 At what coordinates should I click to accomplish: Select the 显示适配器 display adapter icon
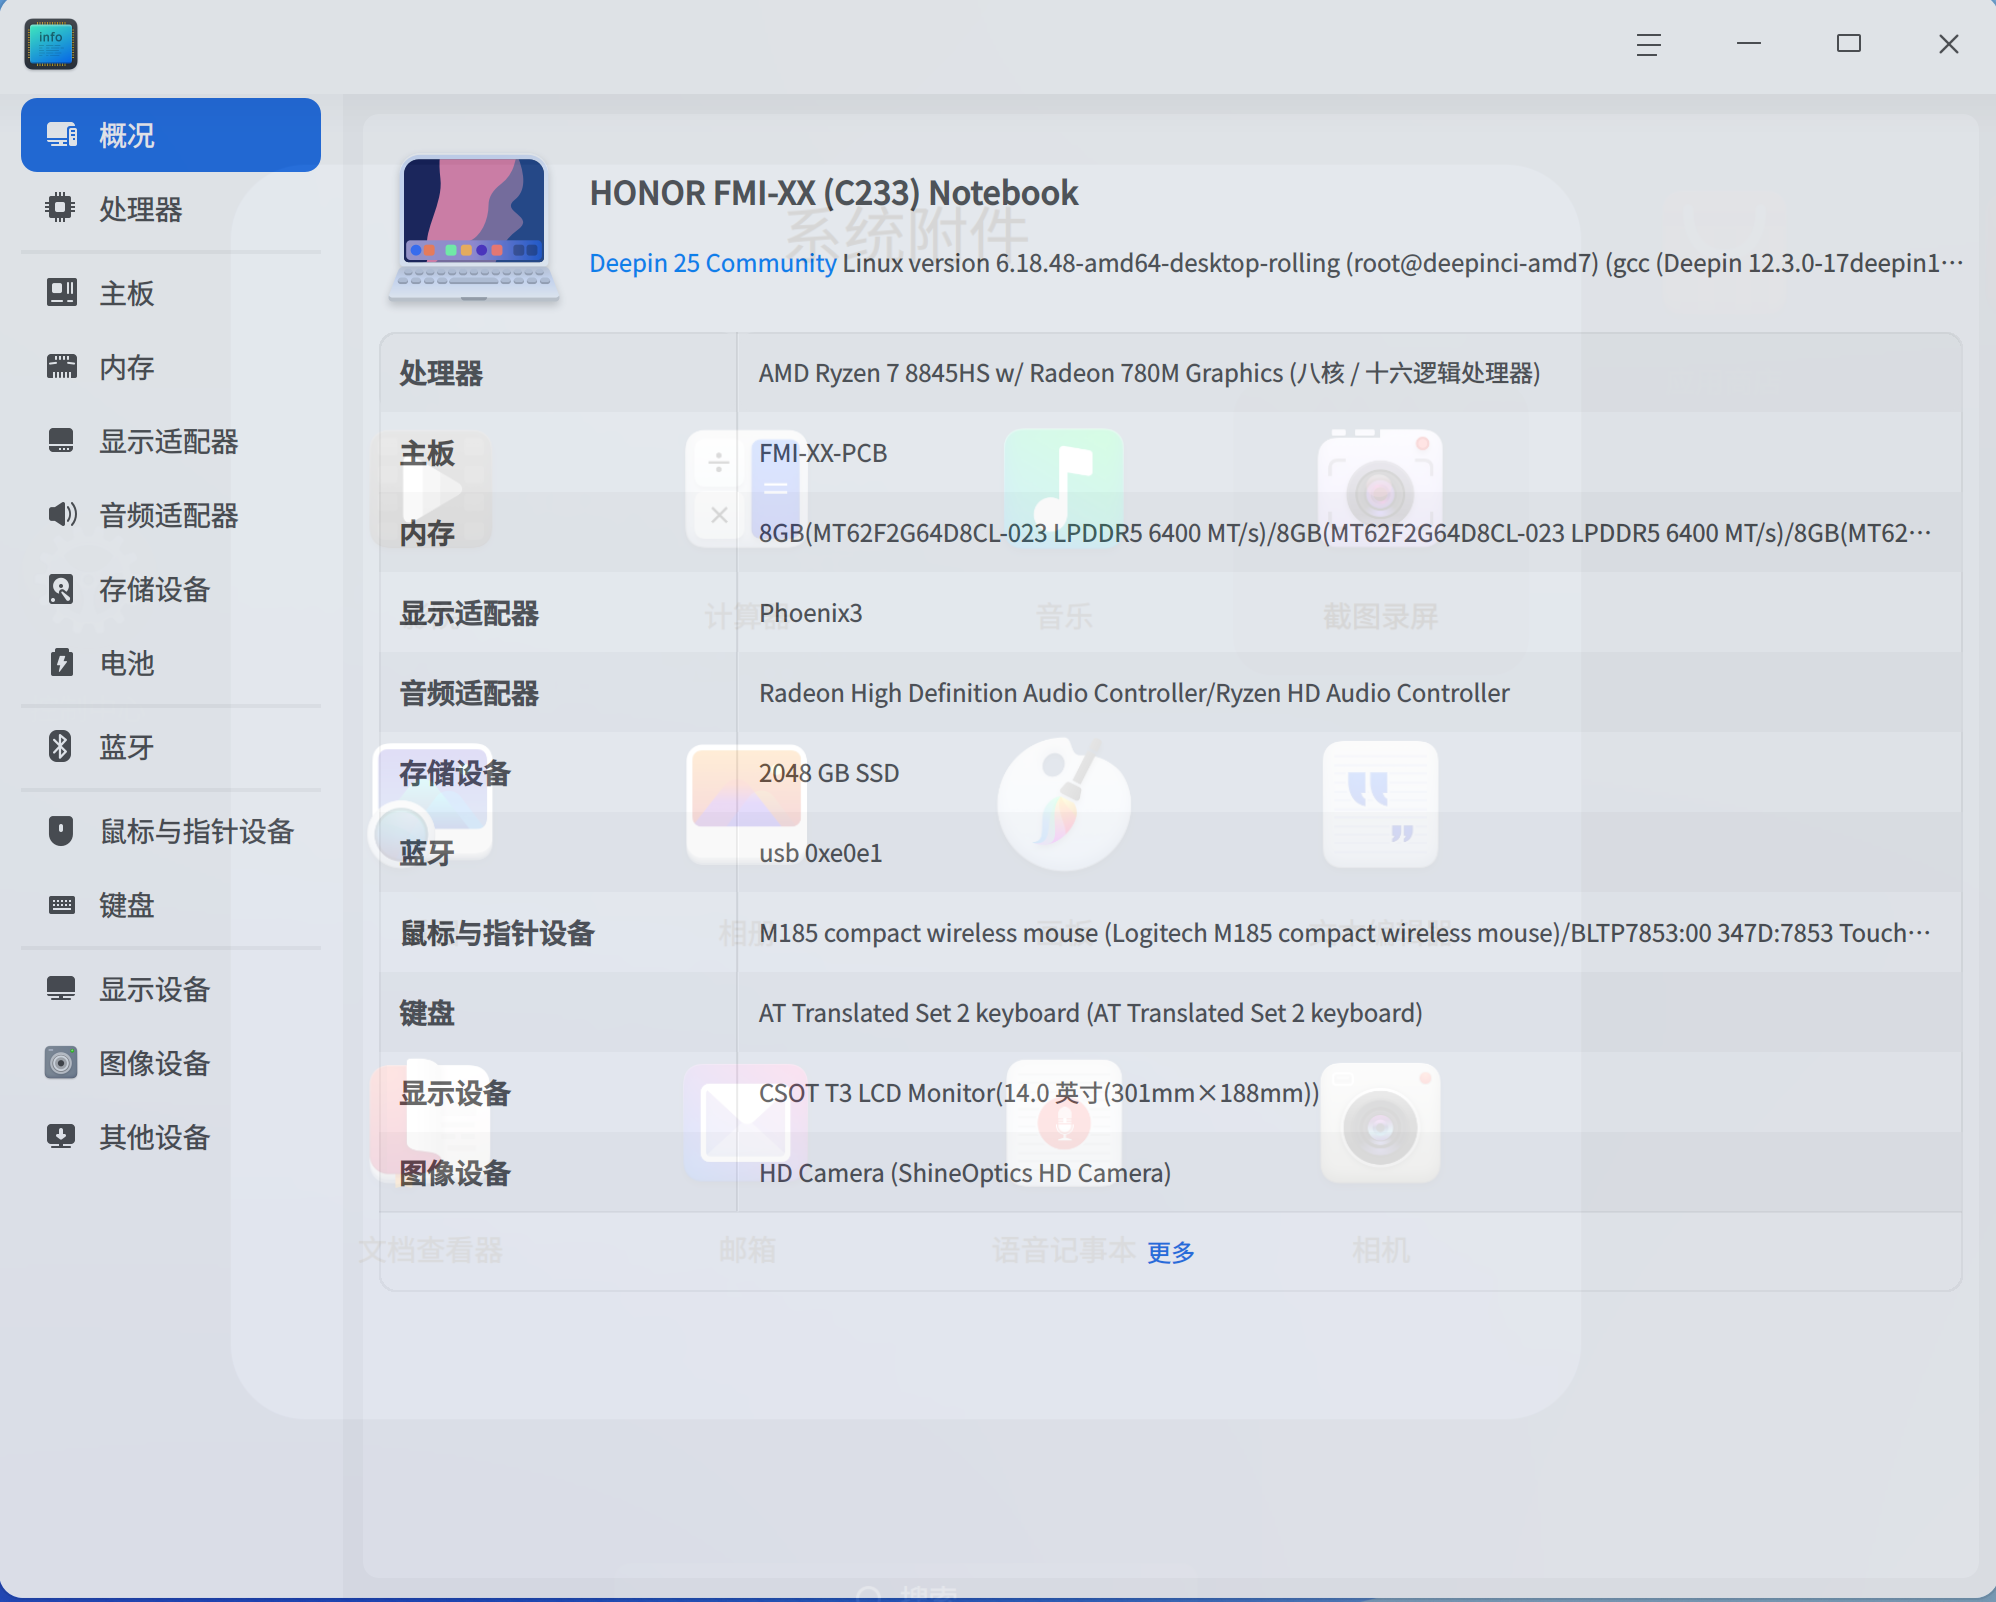[x=61, y=440]
